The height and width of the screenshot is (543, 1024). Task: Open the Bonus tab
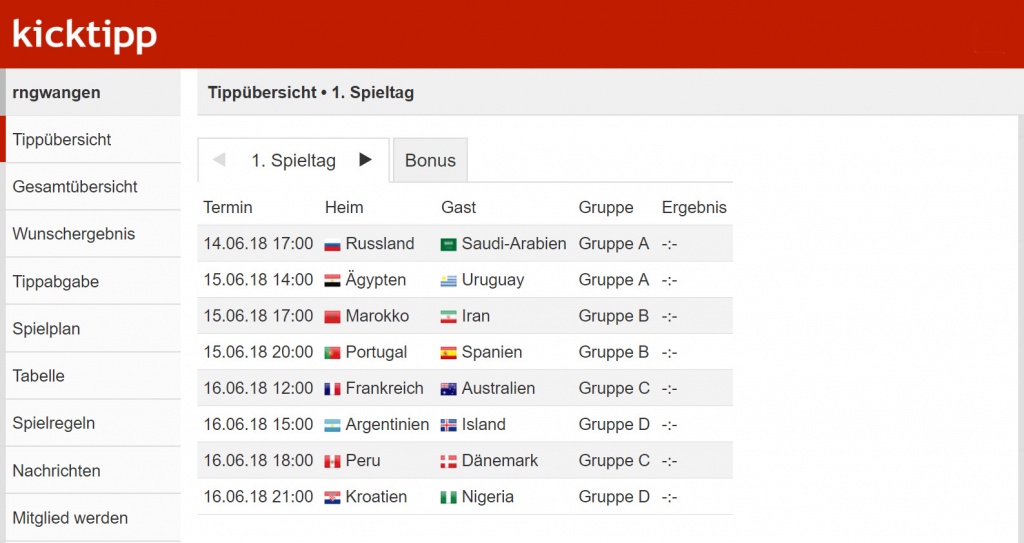click(x=430, y=160)
